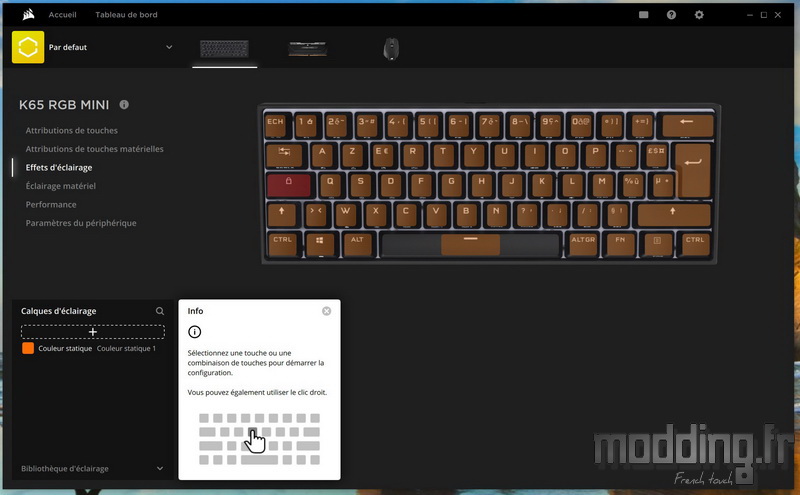Open the feedback message icon in title bar
The width and height of the screenshot is (800, 495).
click(x=643, y=15)
